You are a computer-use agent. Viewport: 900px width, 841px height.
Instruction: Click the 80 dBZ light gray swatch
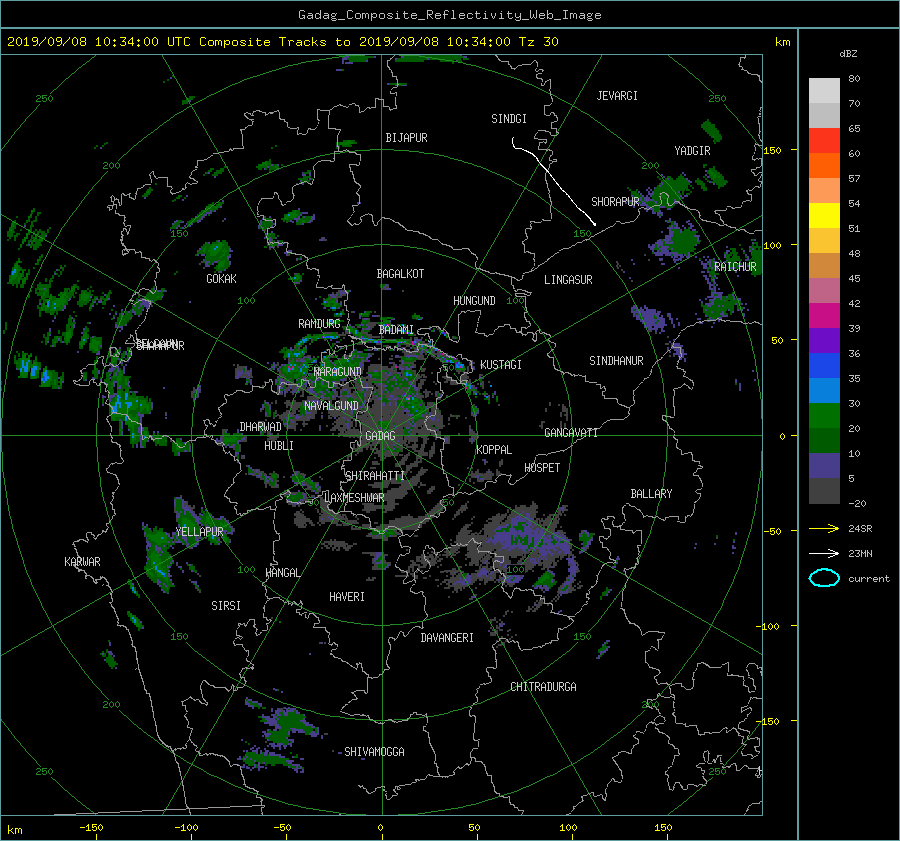pos(824,90)
